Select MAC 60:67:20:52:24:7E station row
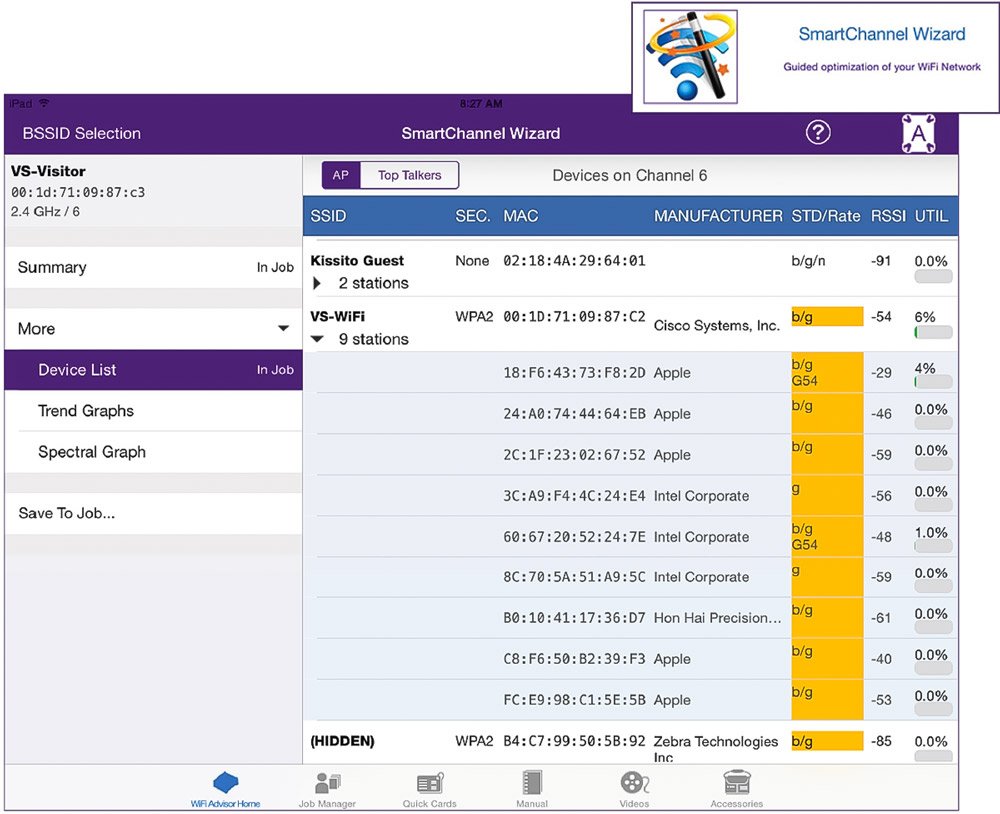 [631, 536]
